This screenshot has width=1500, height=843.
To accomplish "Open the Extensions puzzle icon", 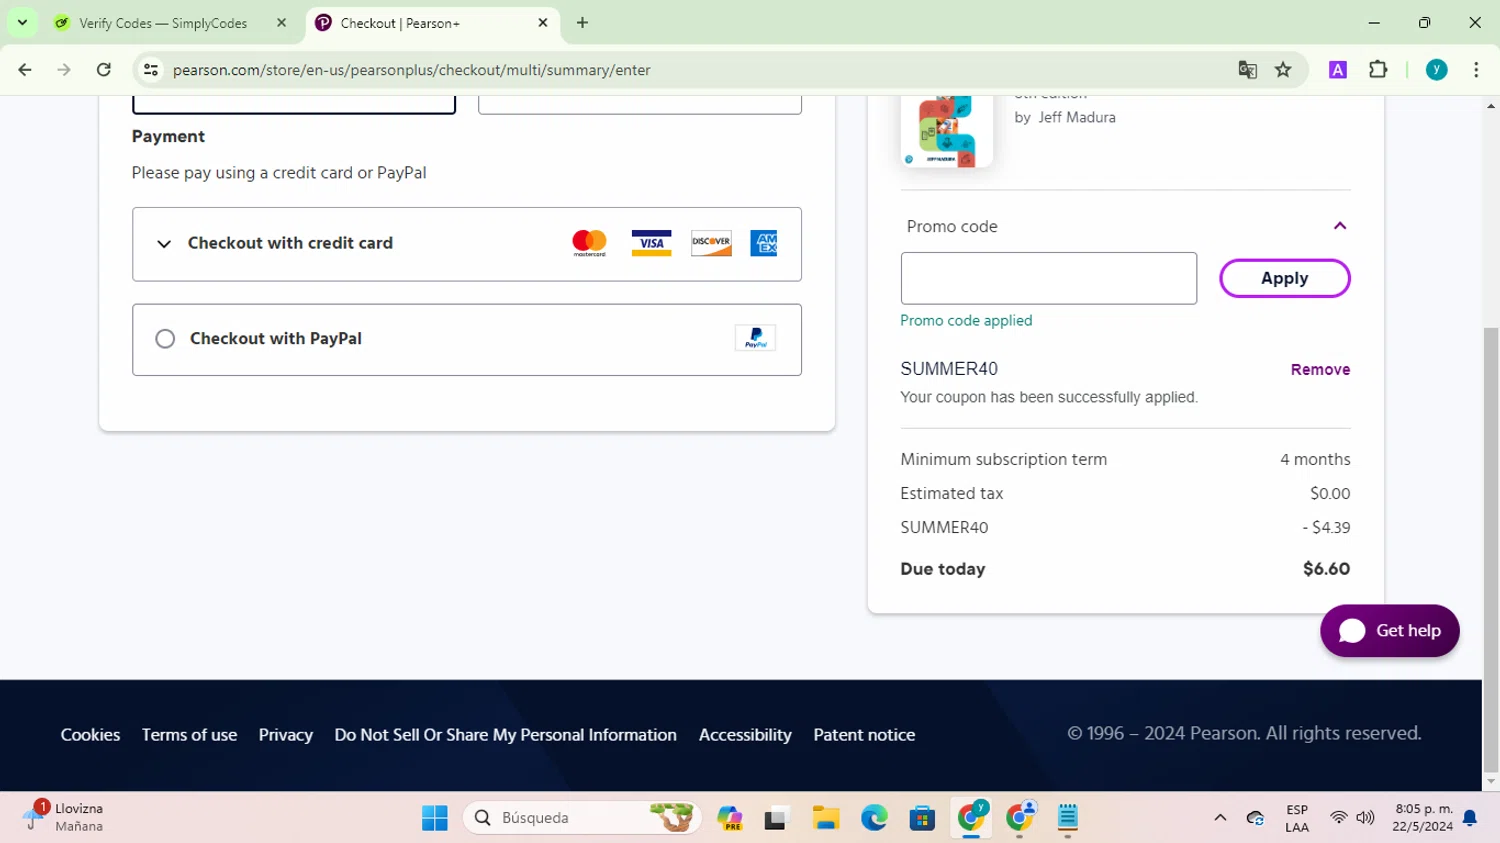I will [1378, 70].
